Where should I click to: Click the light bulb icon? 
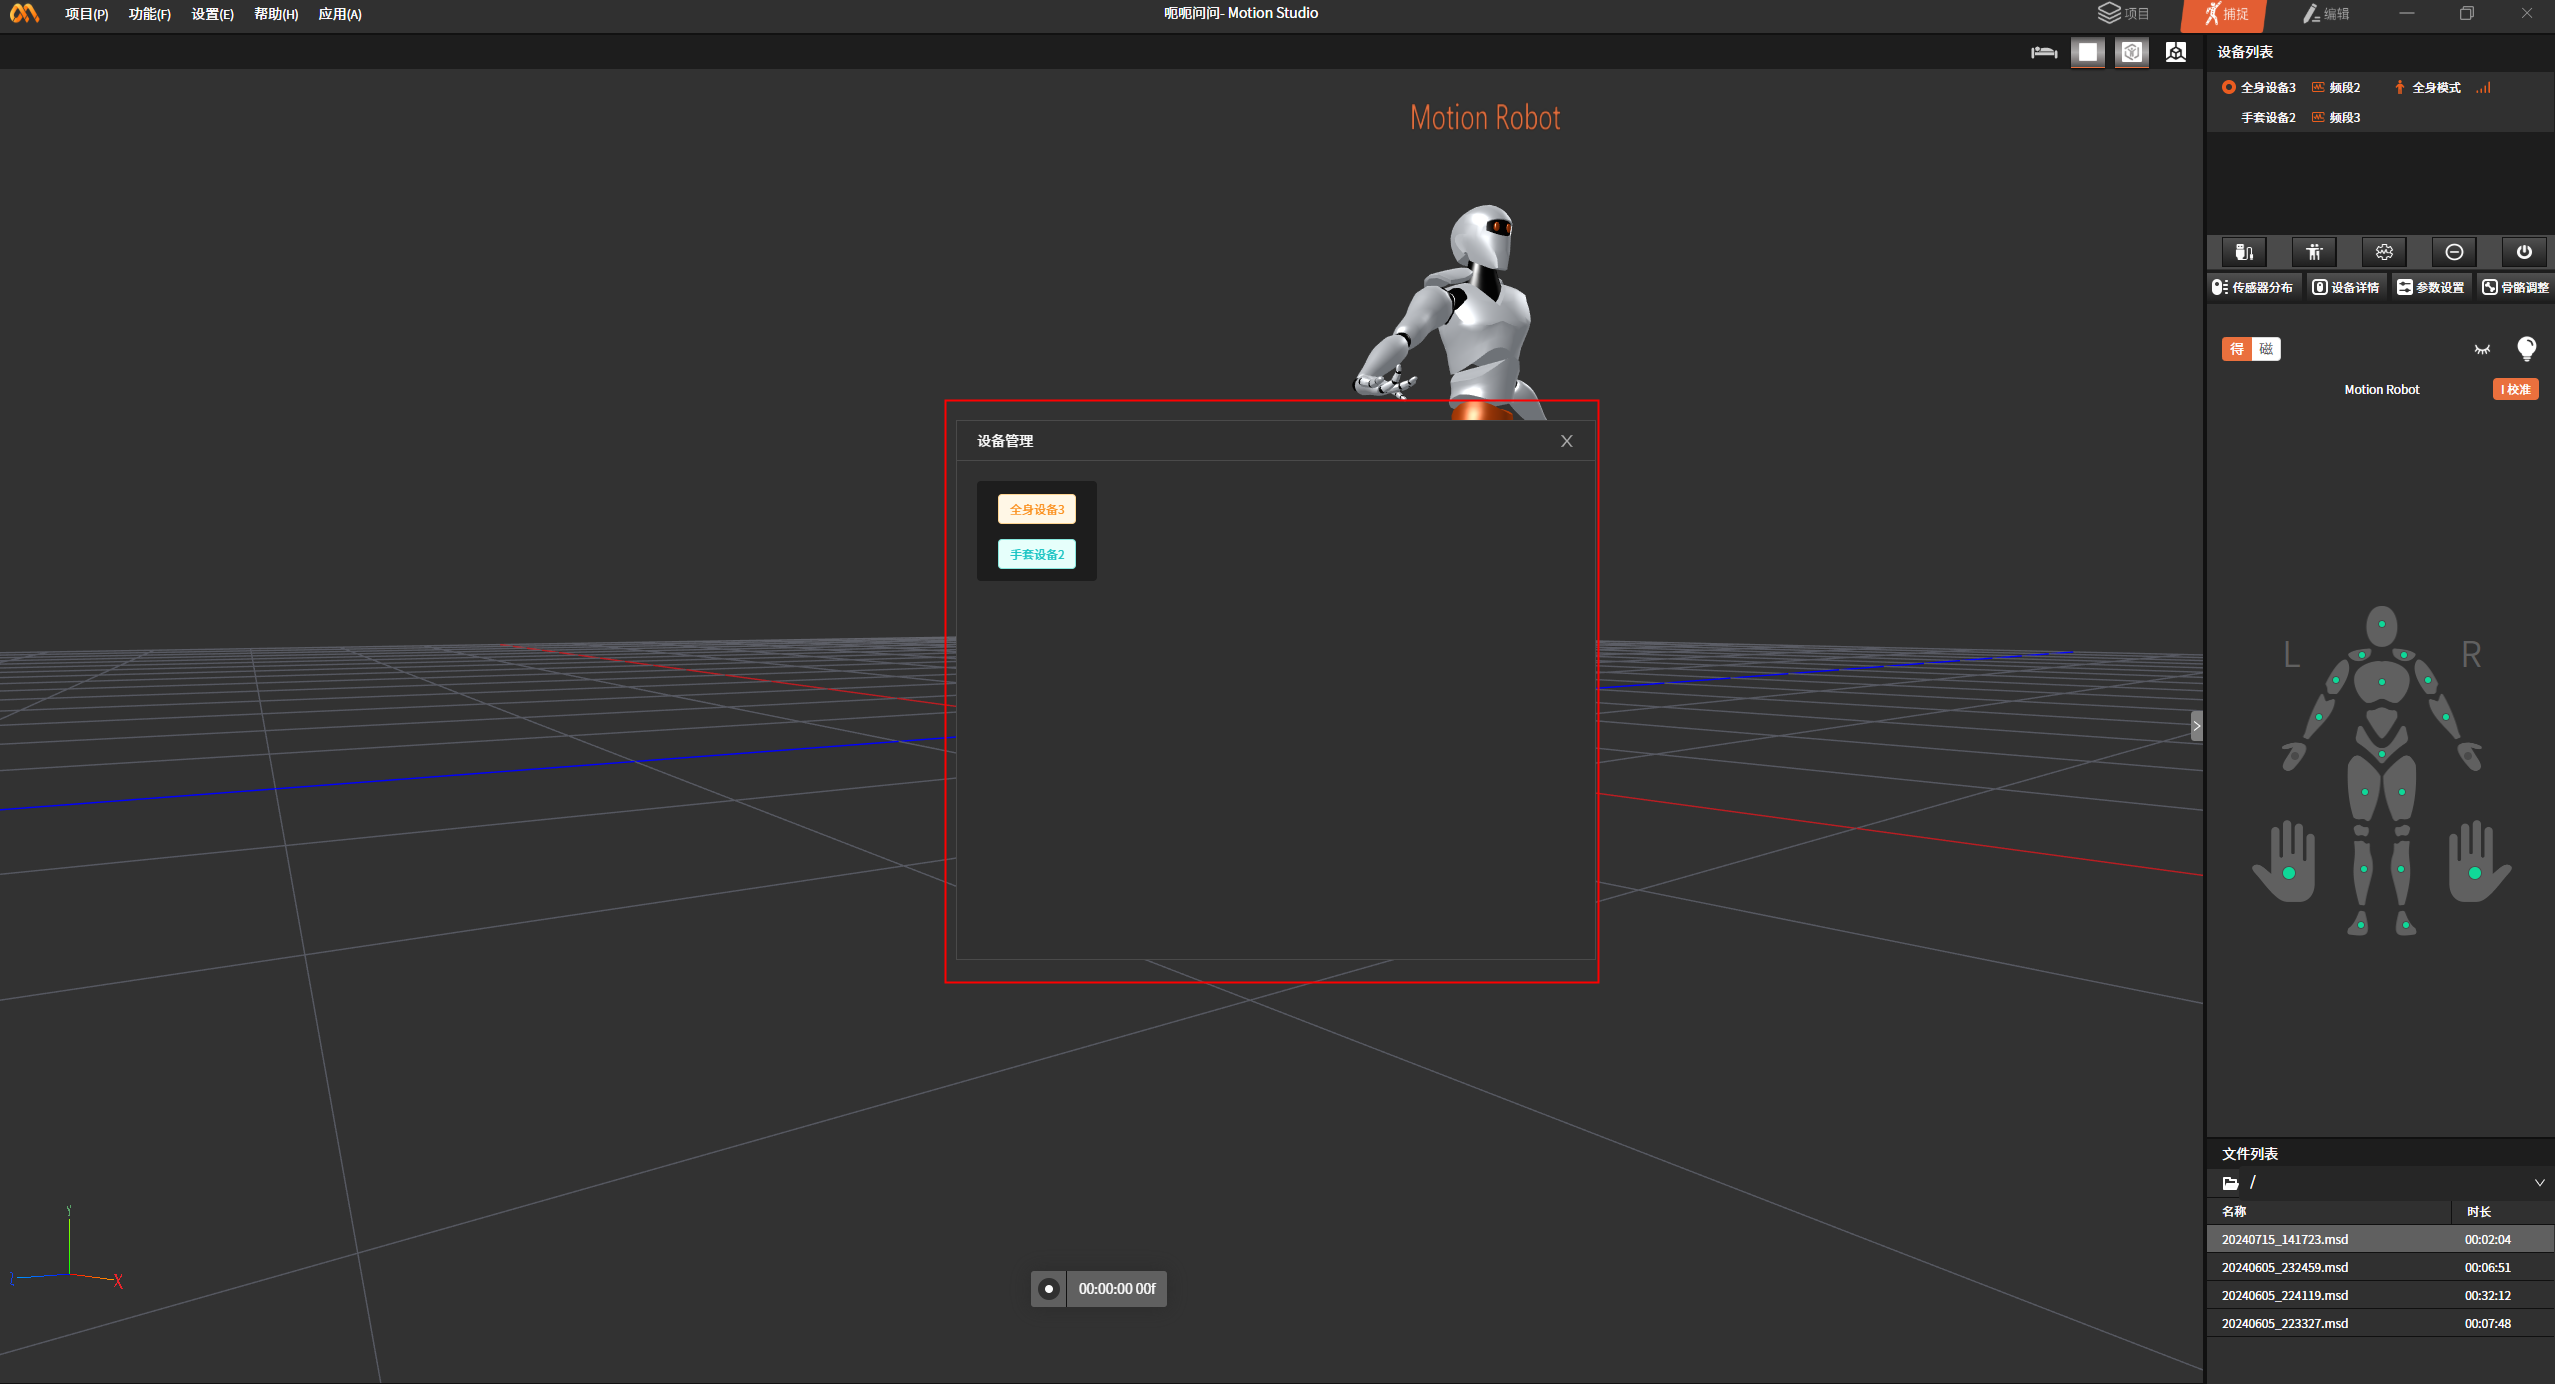coord(2526,348)
